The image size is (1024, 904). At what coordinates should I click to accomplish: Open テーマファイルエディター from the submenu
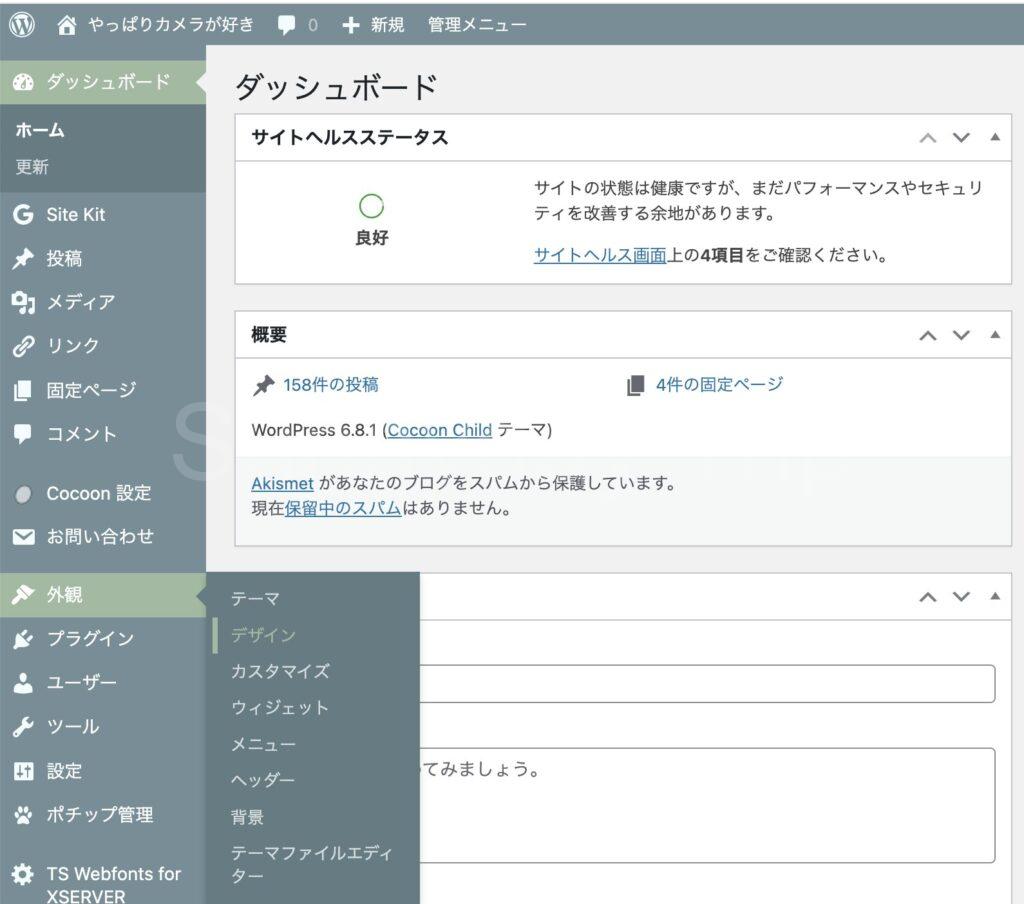pyautogui.click(x=311, y=864)
